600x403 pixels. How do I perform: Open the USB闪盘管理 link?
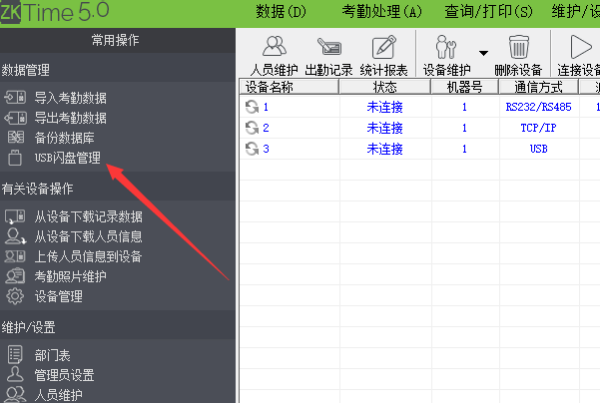68,158
